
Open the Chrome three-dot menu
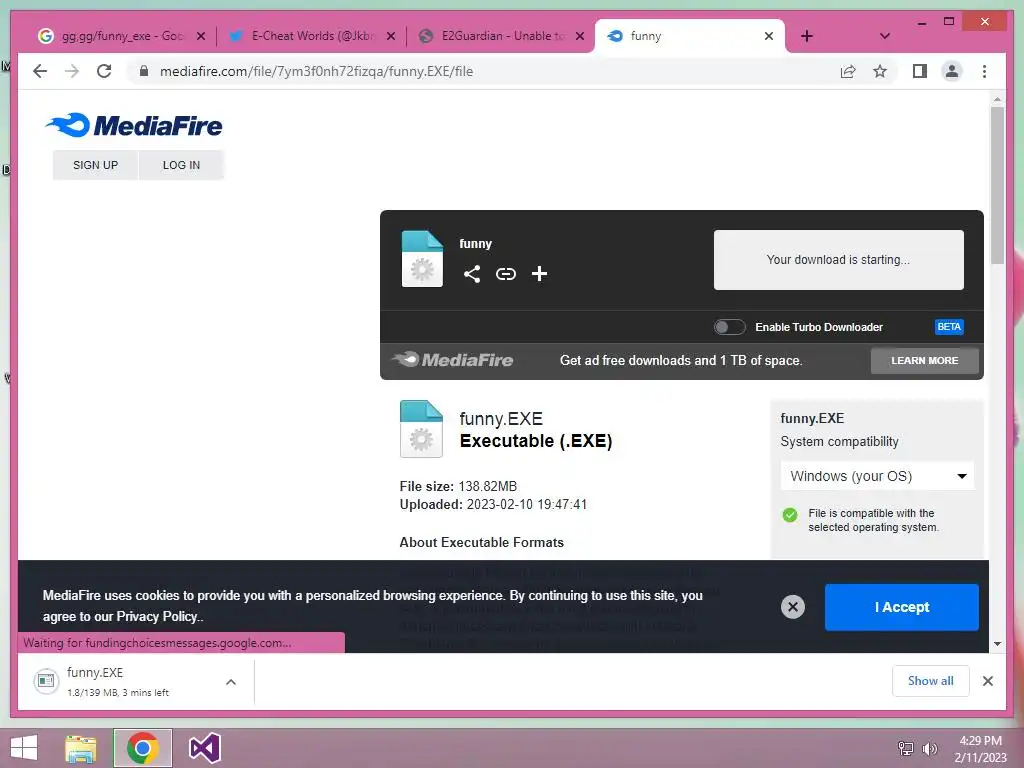[x=984, y=71]
